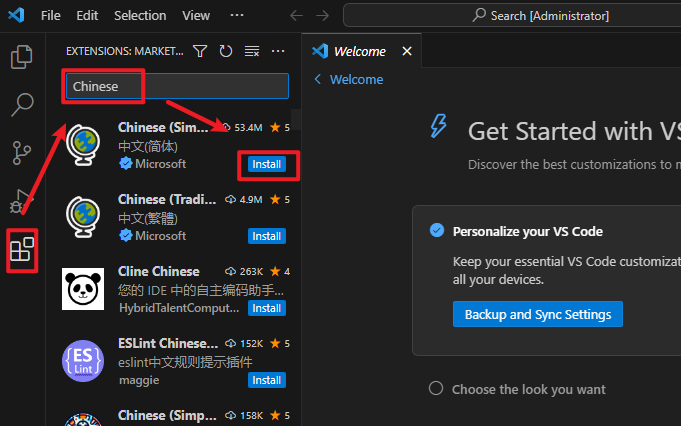Click the Cline Chinese panda icon
Screen dimensions: 681x426
tap(83, 289)
